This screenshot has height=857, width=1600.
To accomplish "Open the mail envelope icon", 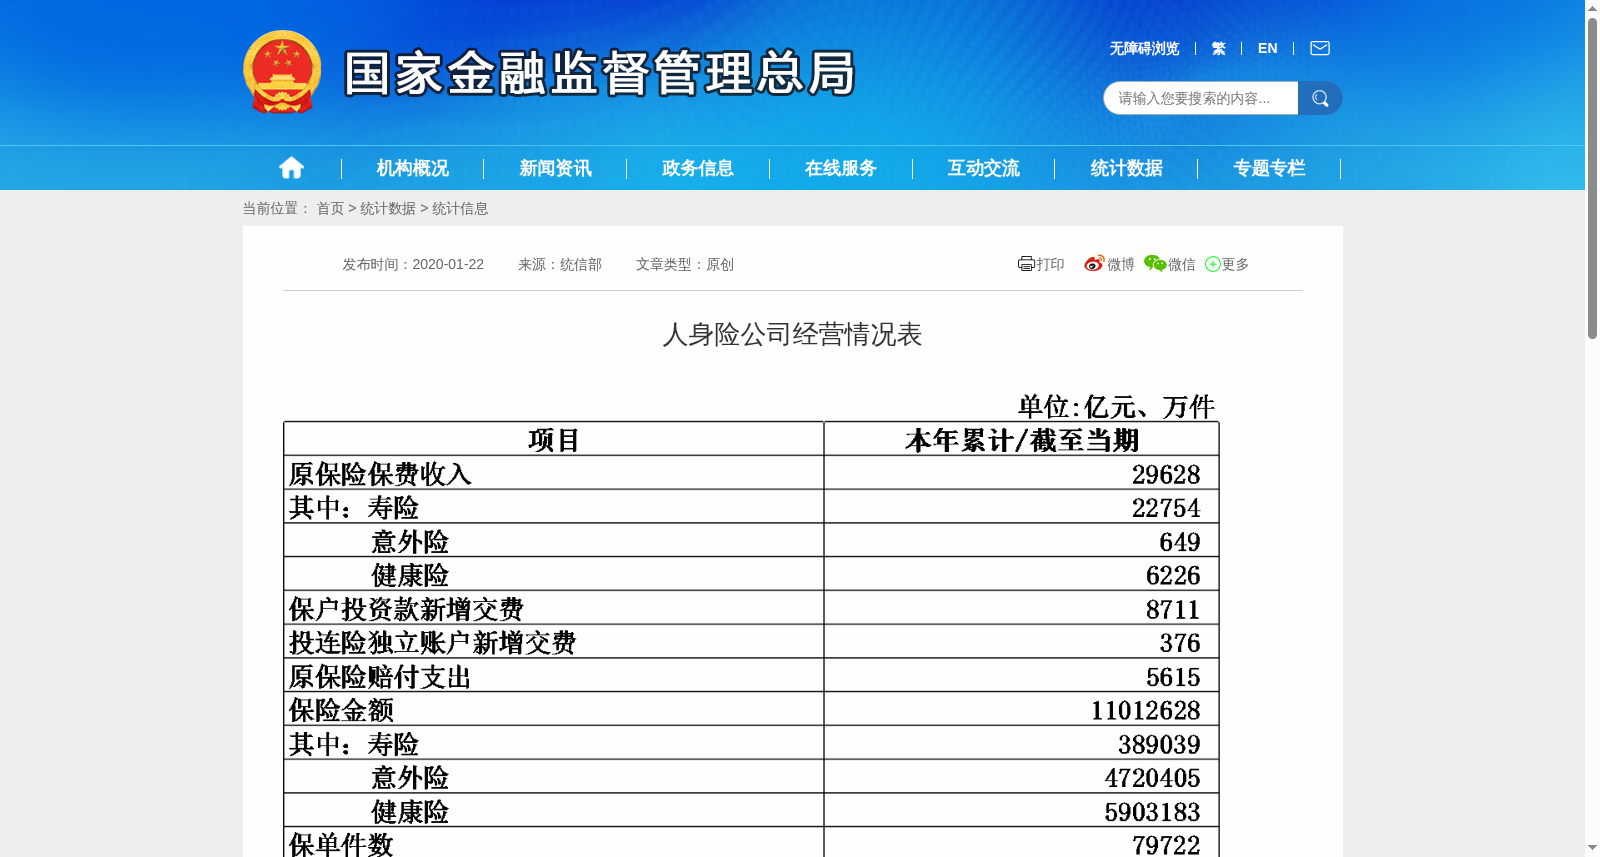I will [x=1320, y=48].
